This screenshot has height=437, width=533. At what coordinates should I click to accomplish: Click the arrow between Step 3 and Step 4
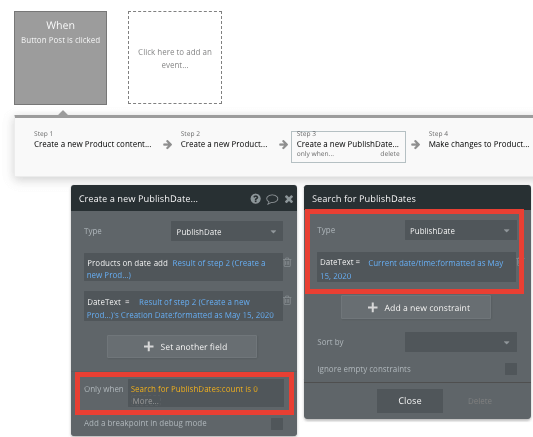point(415,144)
